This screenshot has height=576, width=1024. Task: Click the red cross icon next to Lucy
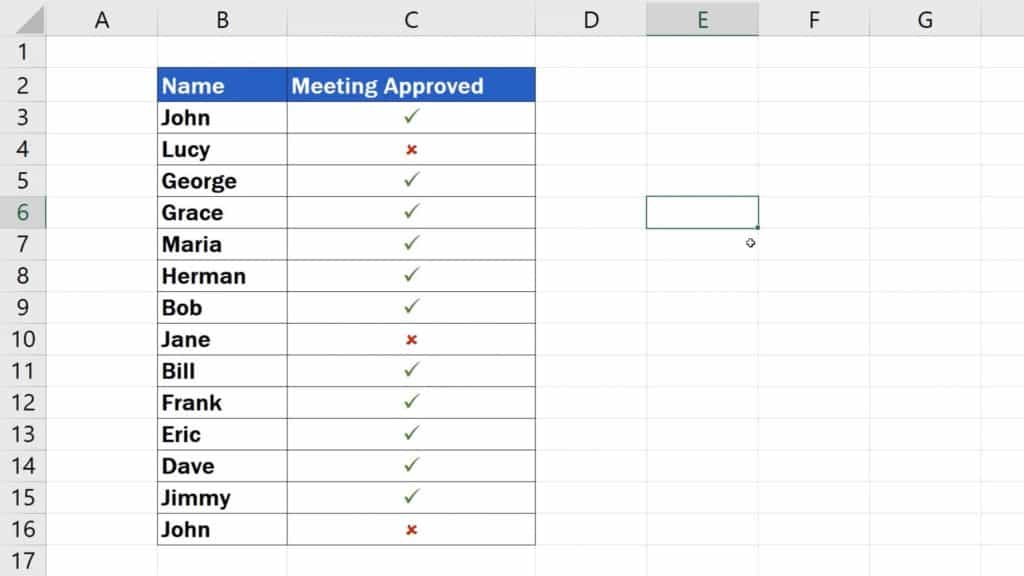point(411,149)
